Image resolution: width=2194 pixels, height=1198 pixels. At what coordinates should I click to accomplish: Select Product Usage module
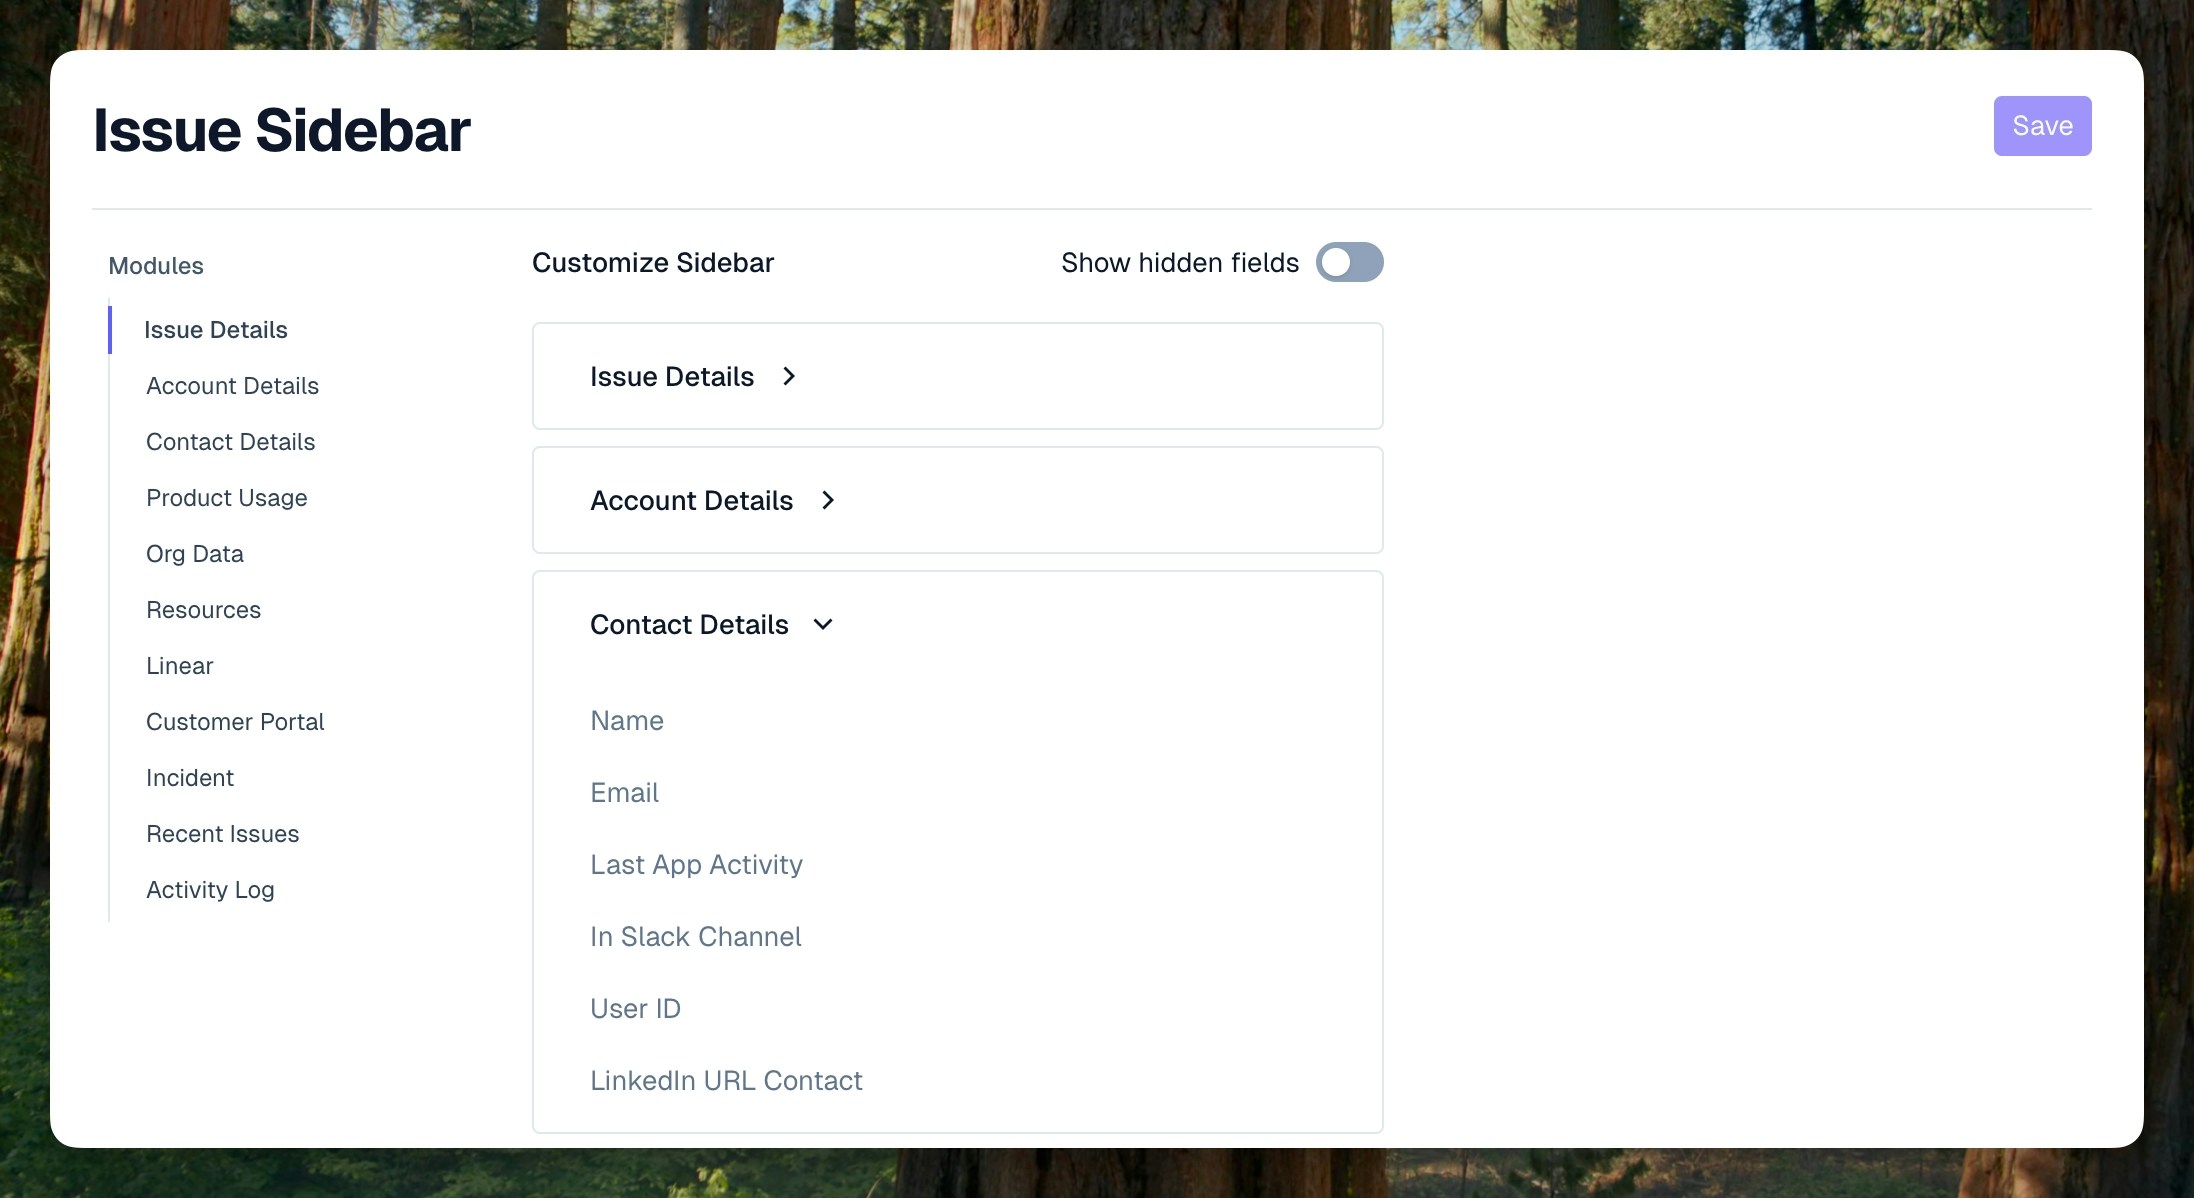pos(226,498)
